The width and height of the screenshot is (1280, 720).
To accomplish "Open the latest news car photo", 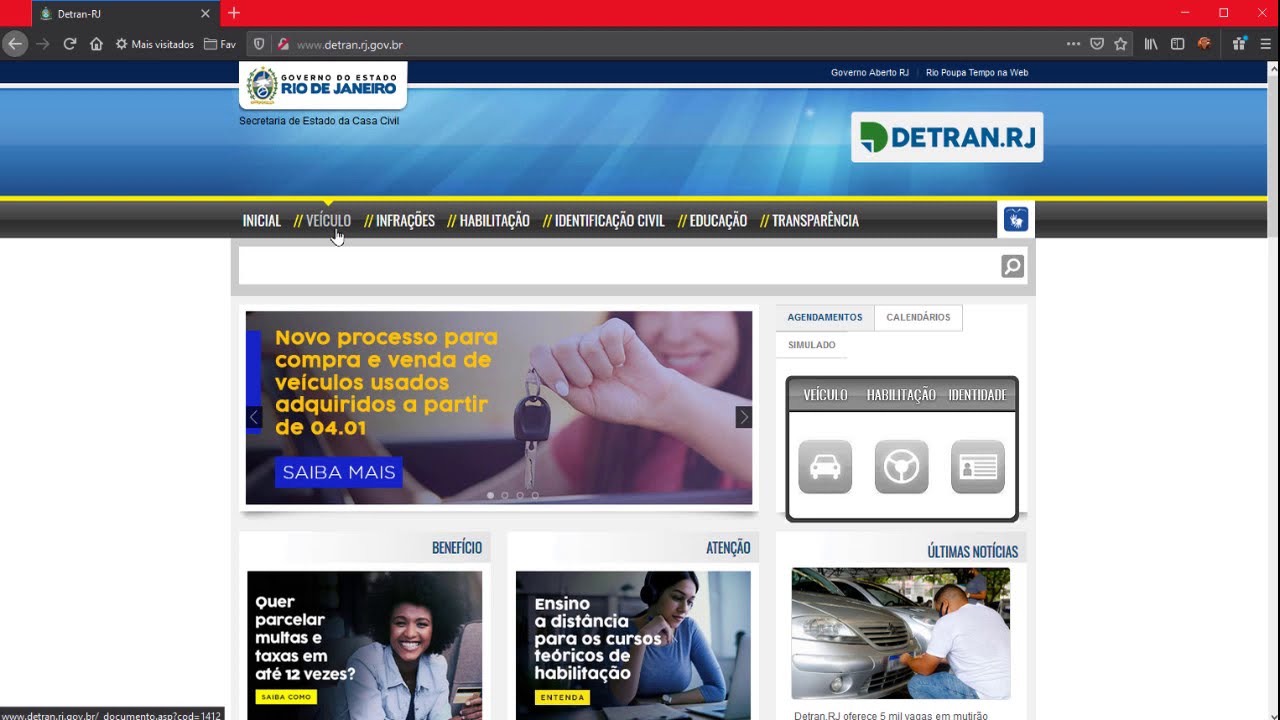I will (x=900, y=634).
